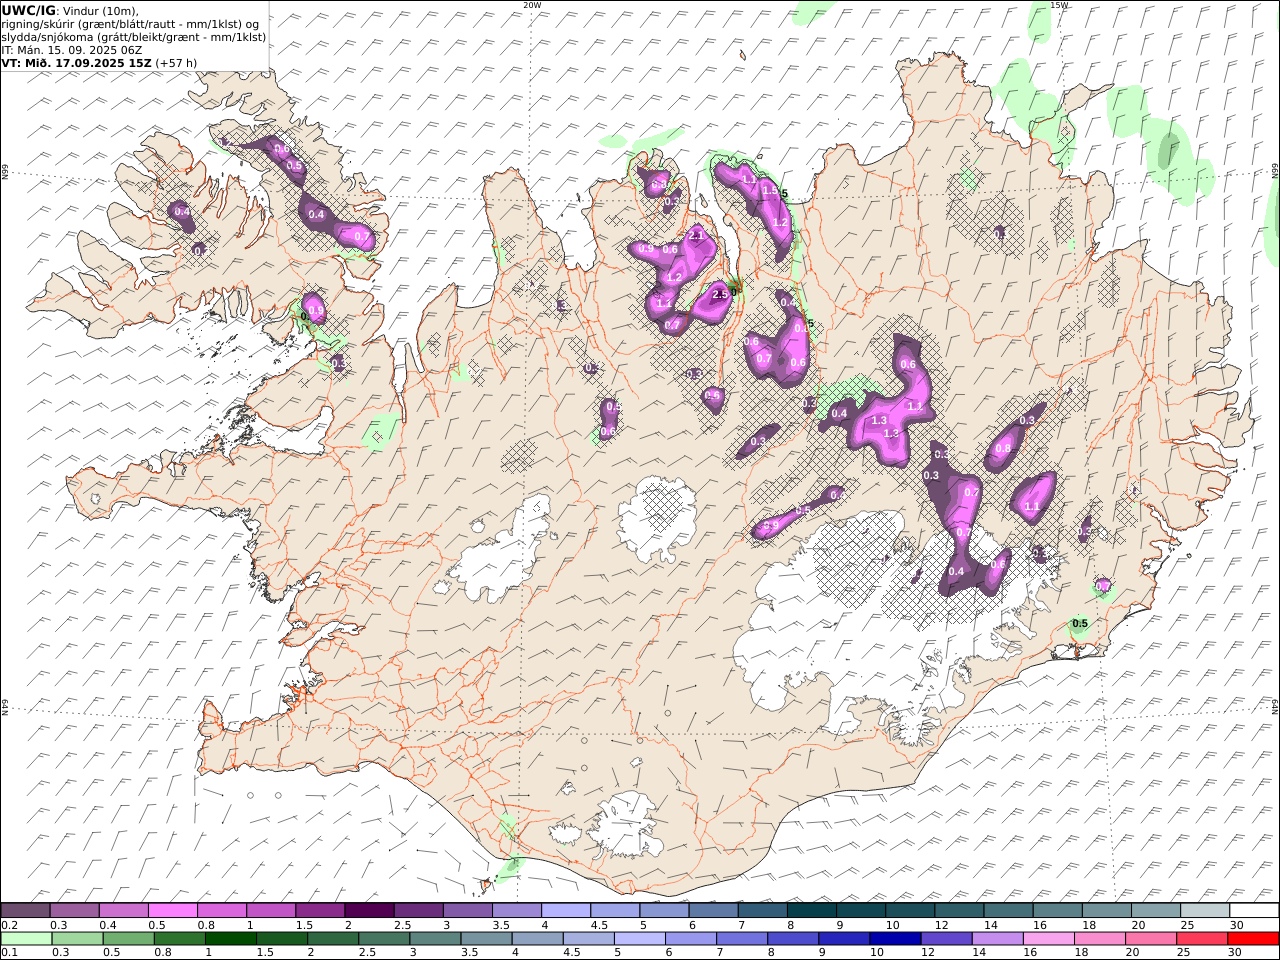1280x960 pixels.
Task: Pick the dark mauve swatch starting at 0.2
Action: (x=26, y=910)
